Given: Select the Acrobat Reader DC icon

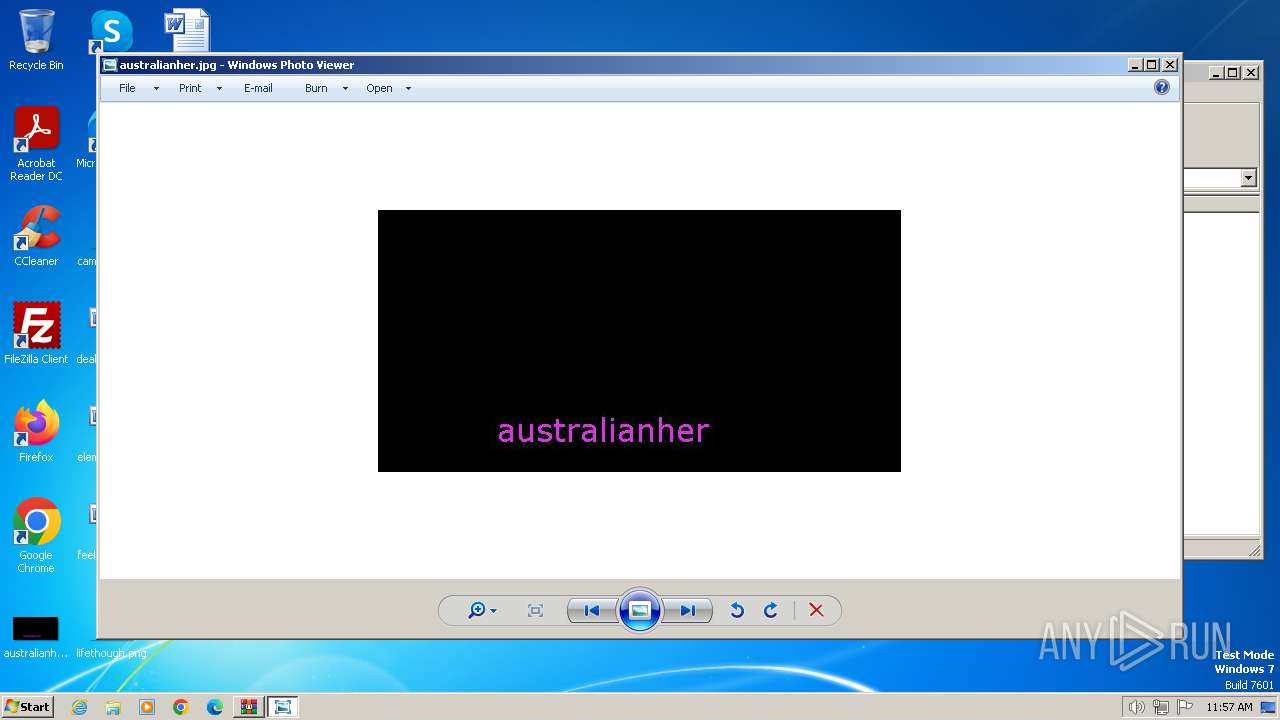Looking at the screenshot, I should click(x=36, y=143).
